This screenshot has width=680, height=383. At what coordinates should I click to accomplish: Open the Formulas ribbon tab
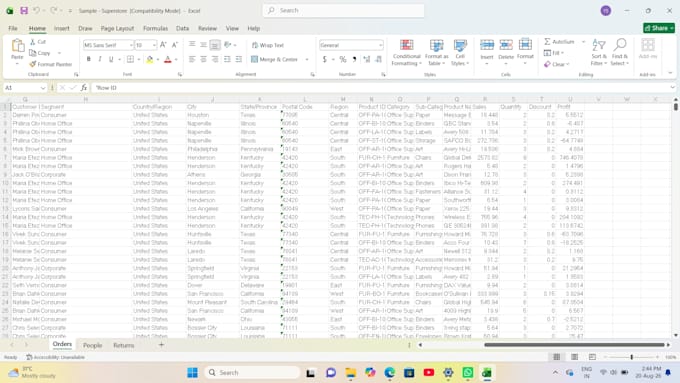155,28
